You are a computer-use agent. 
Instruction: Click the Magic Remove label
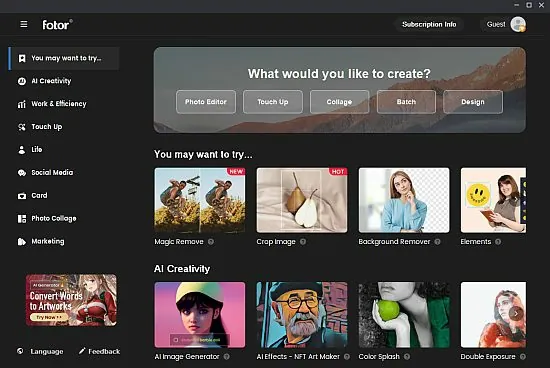(x=179, y=242)
